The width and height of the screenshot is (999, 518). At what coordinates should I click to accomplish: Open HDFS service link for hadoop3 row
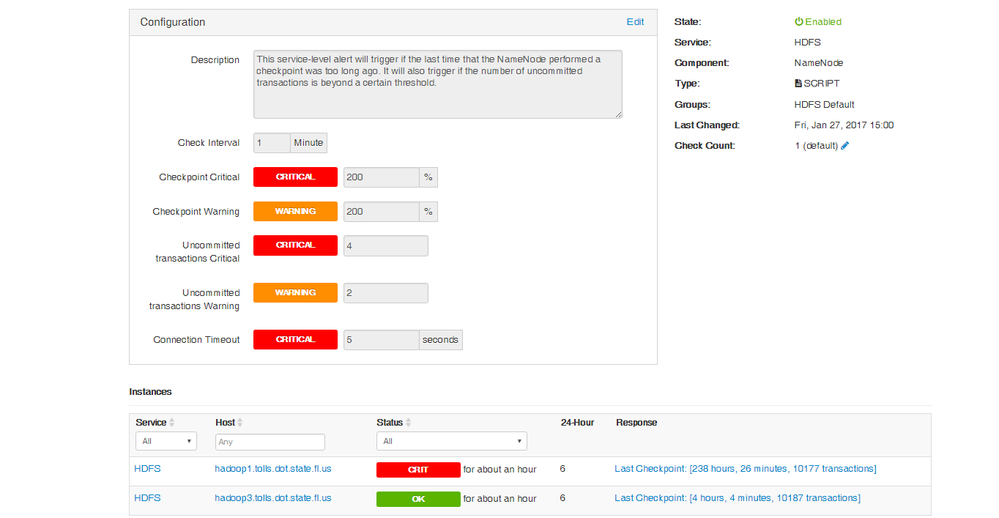pos(147,498)
